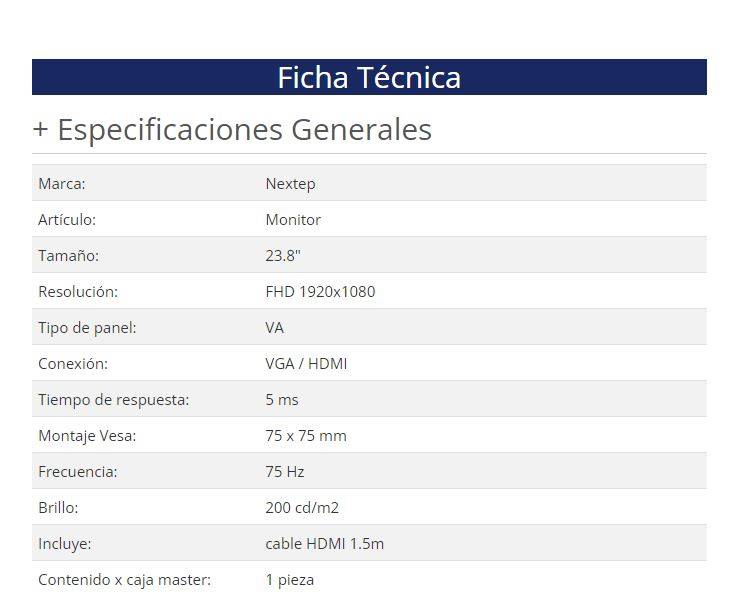Click the 75 x 75 mm value
This screenshot has width=732, height=599.
(306, 436)
